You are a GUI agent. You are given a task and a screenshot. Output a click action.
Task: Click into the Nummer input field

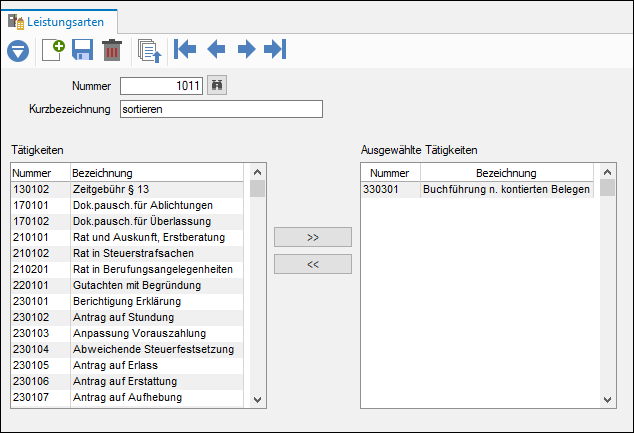(161, 86)
